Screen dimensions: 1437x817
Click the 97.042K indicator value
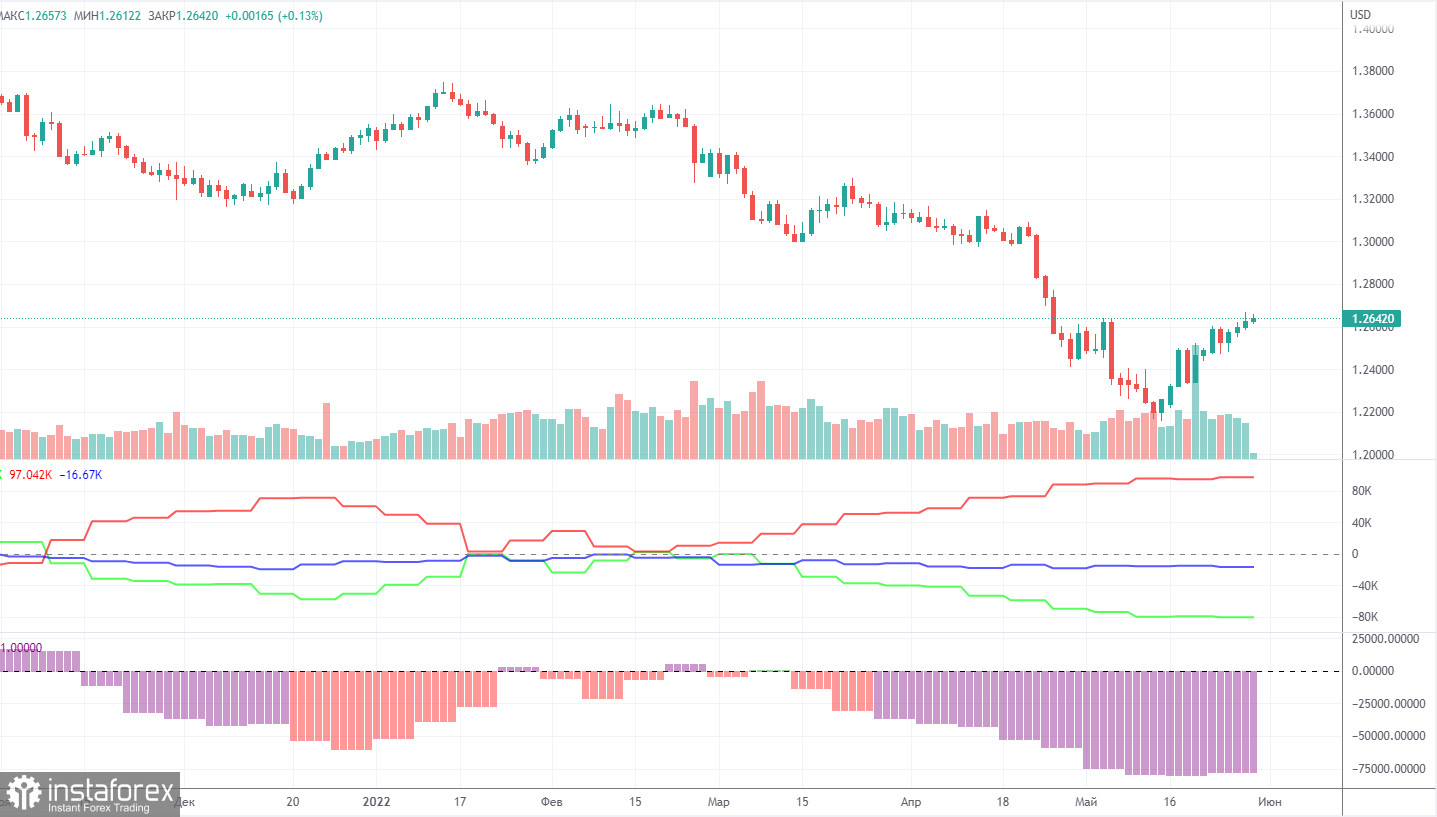coord(30,474)
